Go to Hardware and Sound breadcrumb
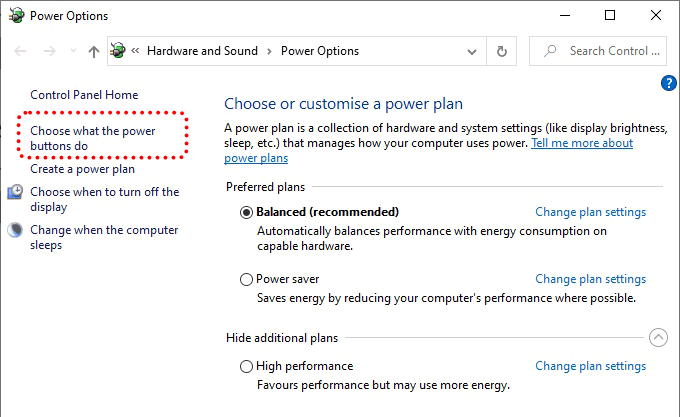This screenshot has height=417, width=680. [x=202, y=51]
